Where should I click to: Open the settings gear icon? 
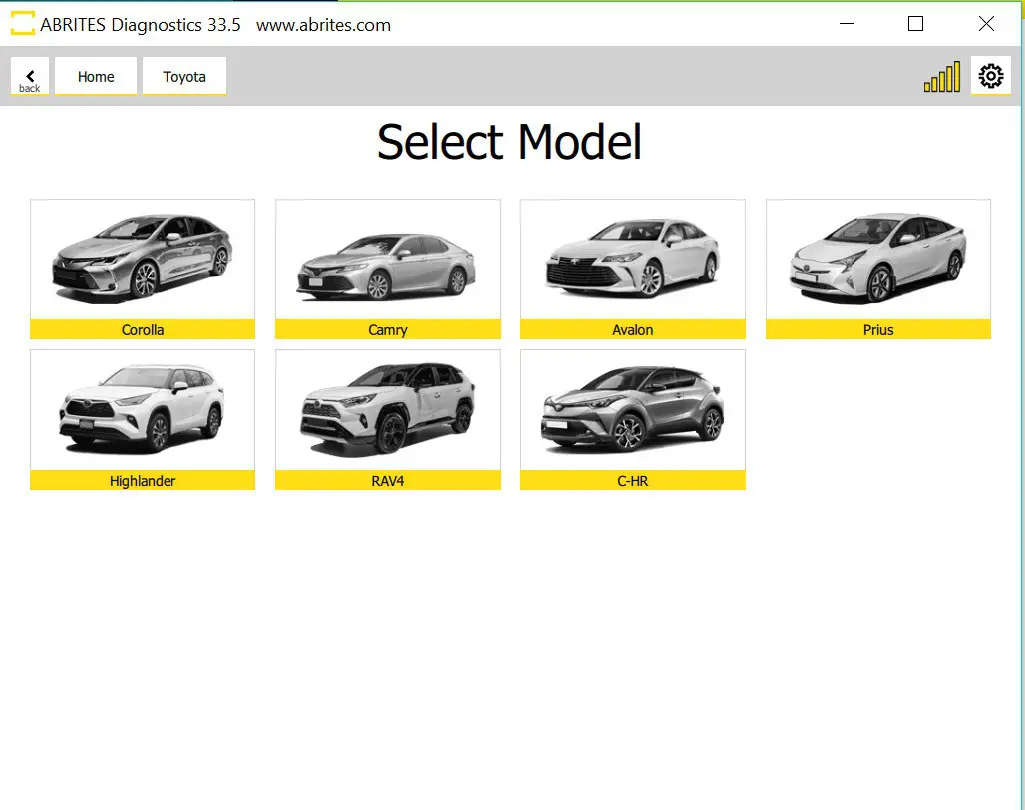point(989,75)
